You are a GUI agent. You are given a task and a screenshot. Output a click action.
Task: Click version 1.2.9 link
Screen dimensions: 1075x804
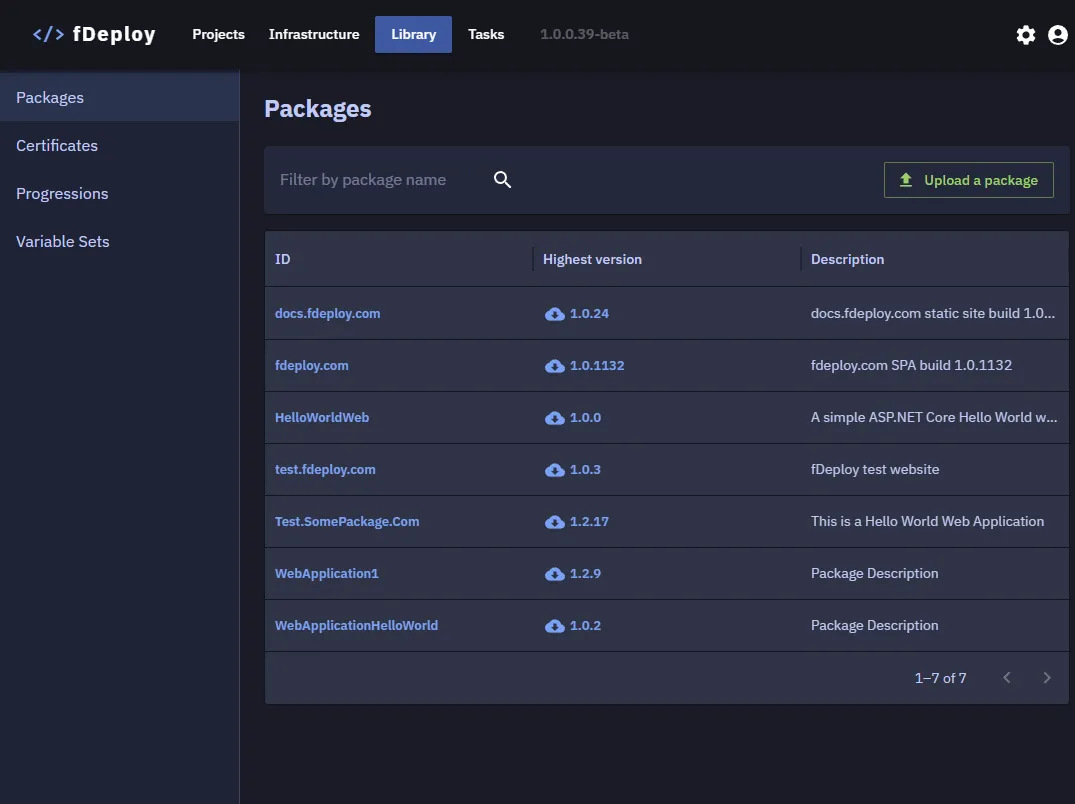585,574
